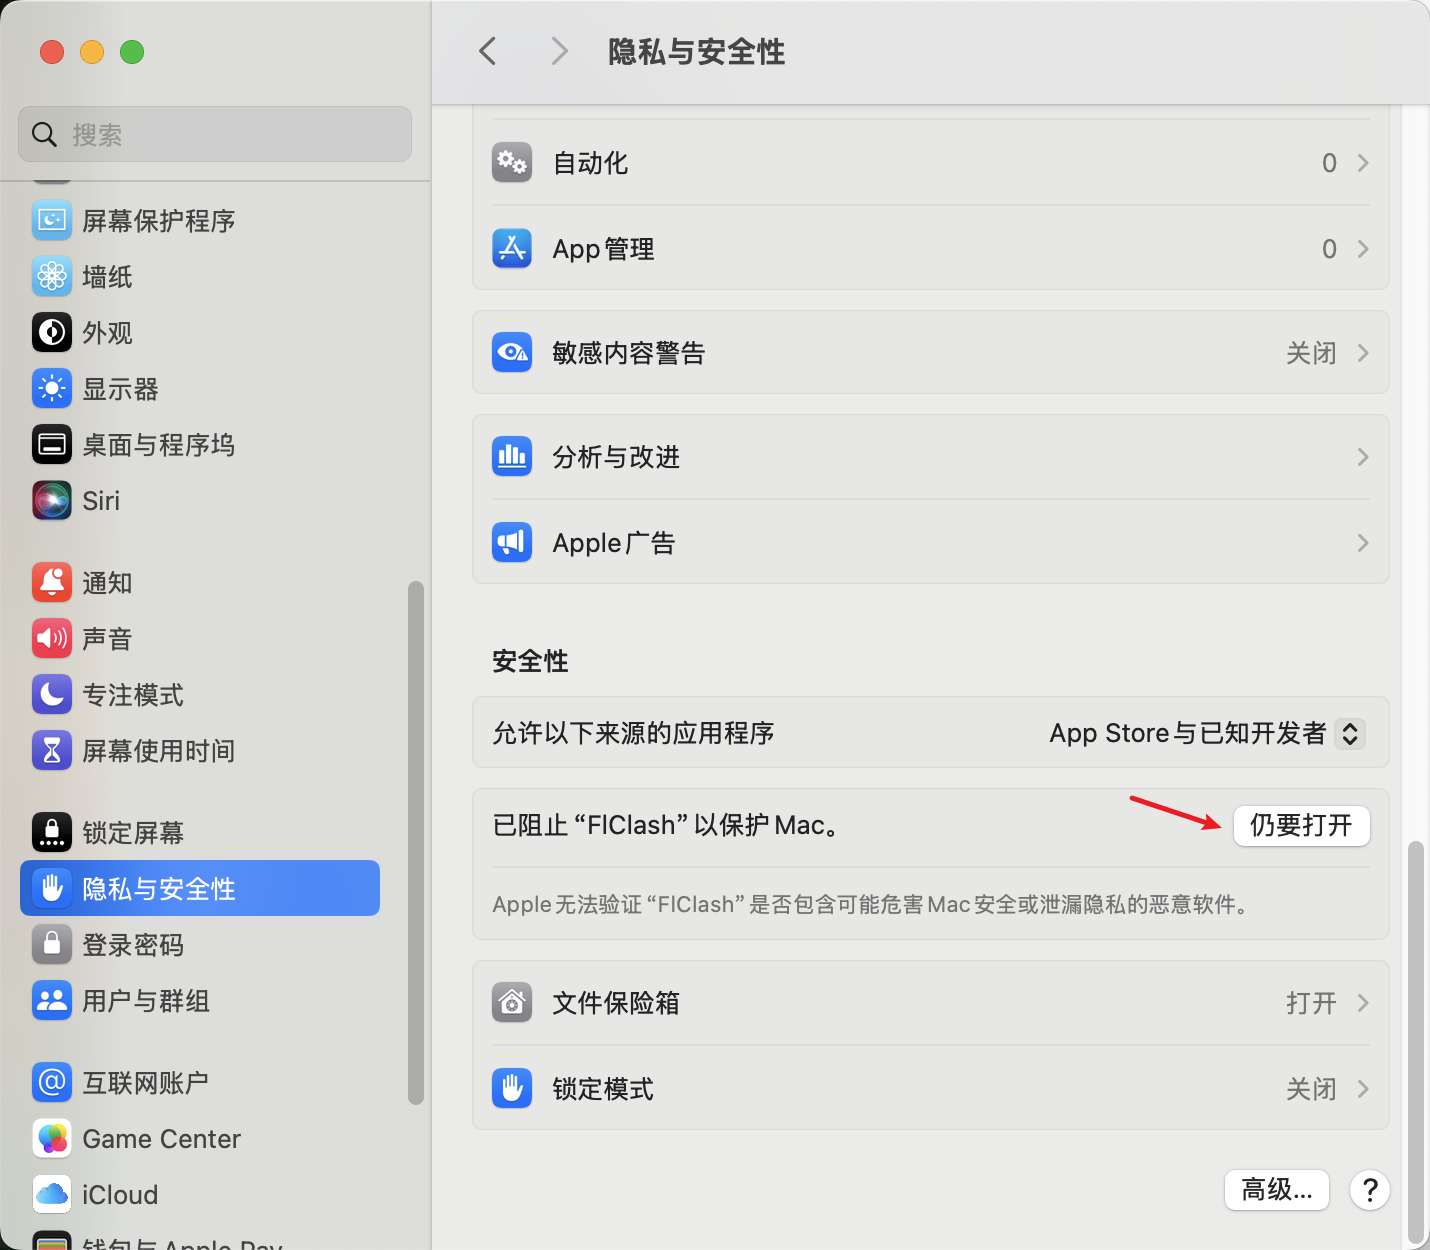Click FileVault house icon (文件保险箱)
Image resolution: width=1430 pixels, height=1250 pixels.
(512, 1003)
